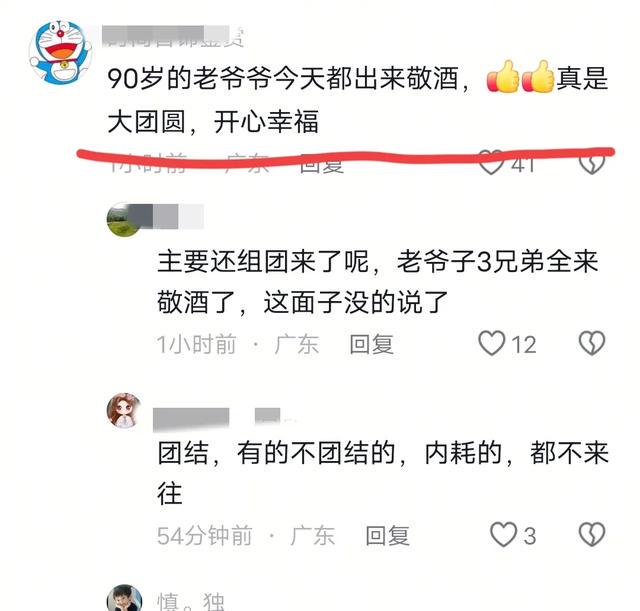Screen dimensions: 640x611
Task: Select the comment text 大团圆，开心幸福
Action: (x=213, y=122)
